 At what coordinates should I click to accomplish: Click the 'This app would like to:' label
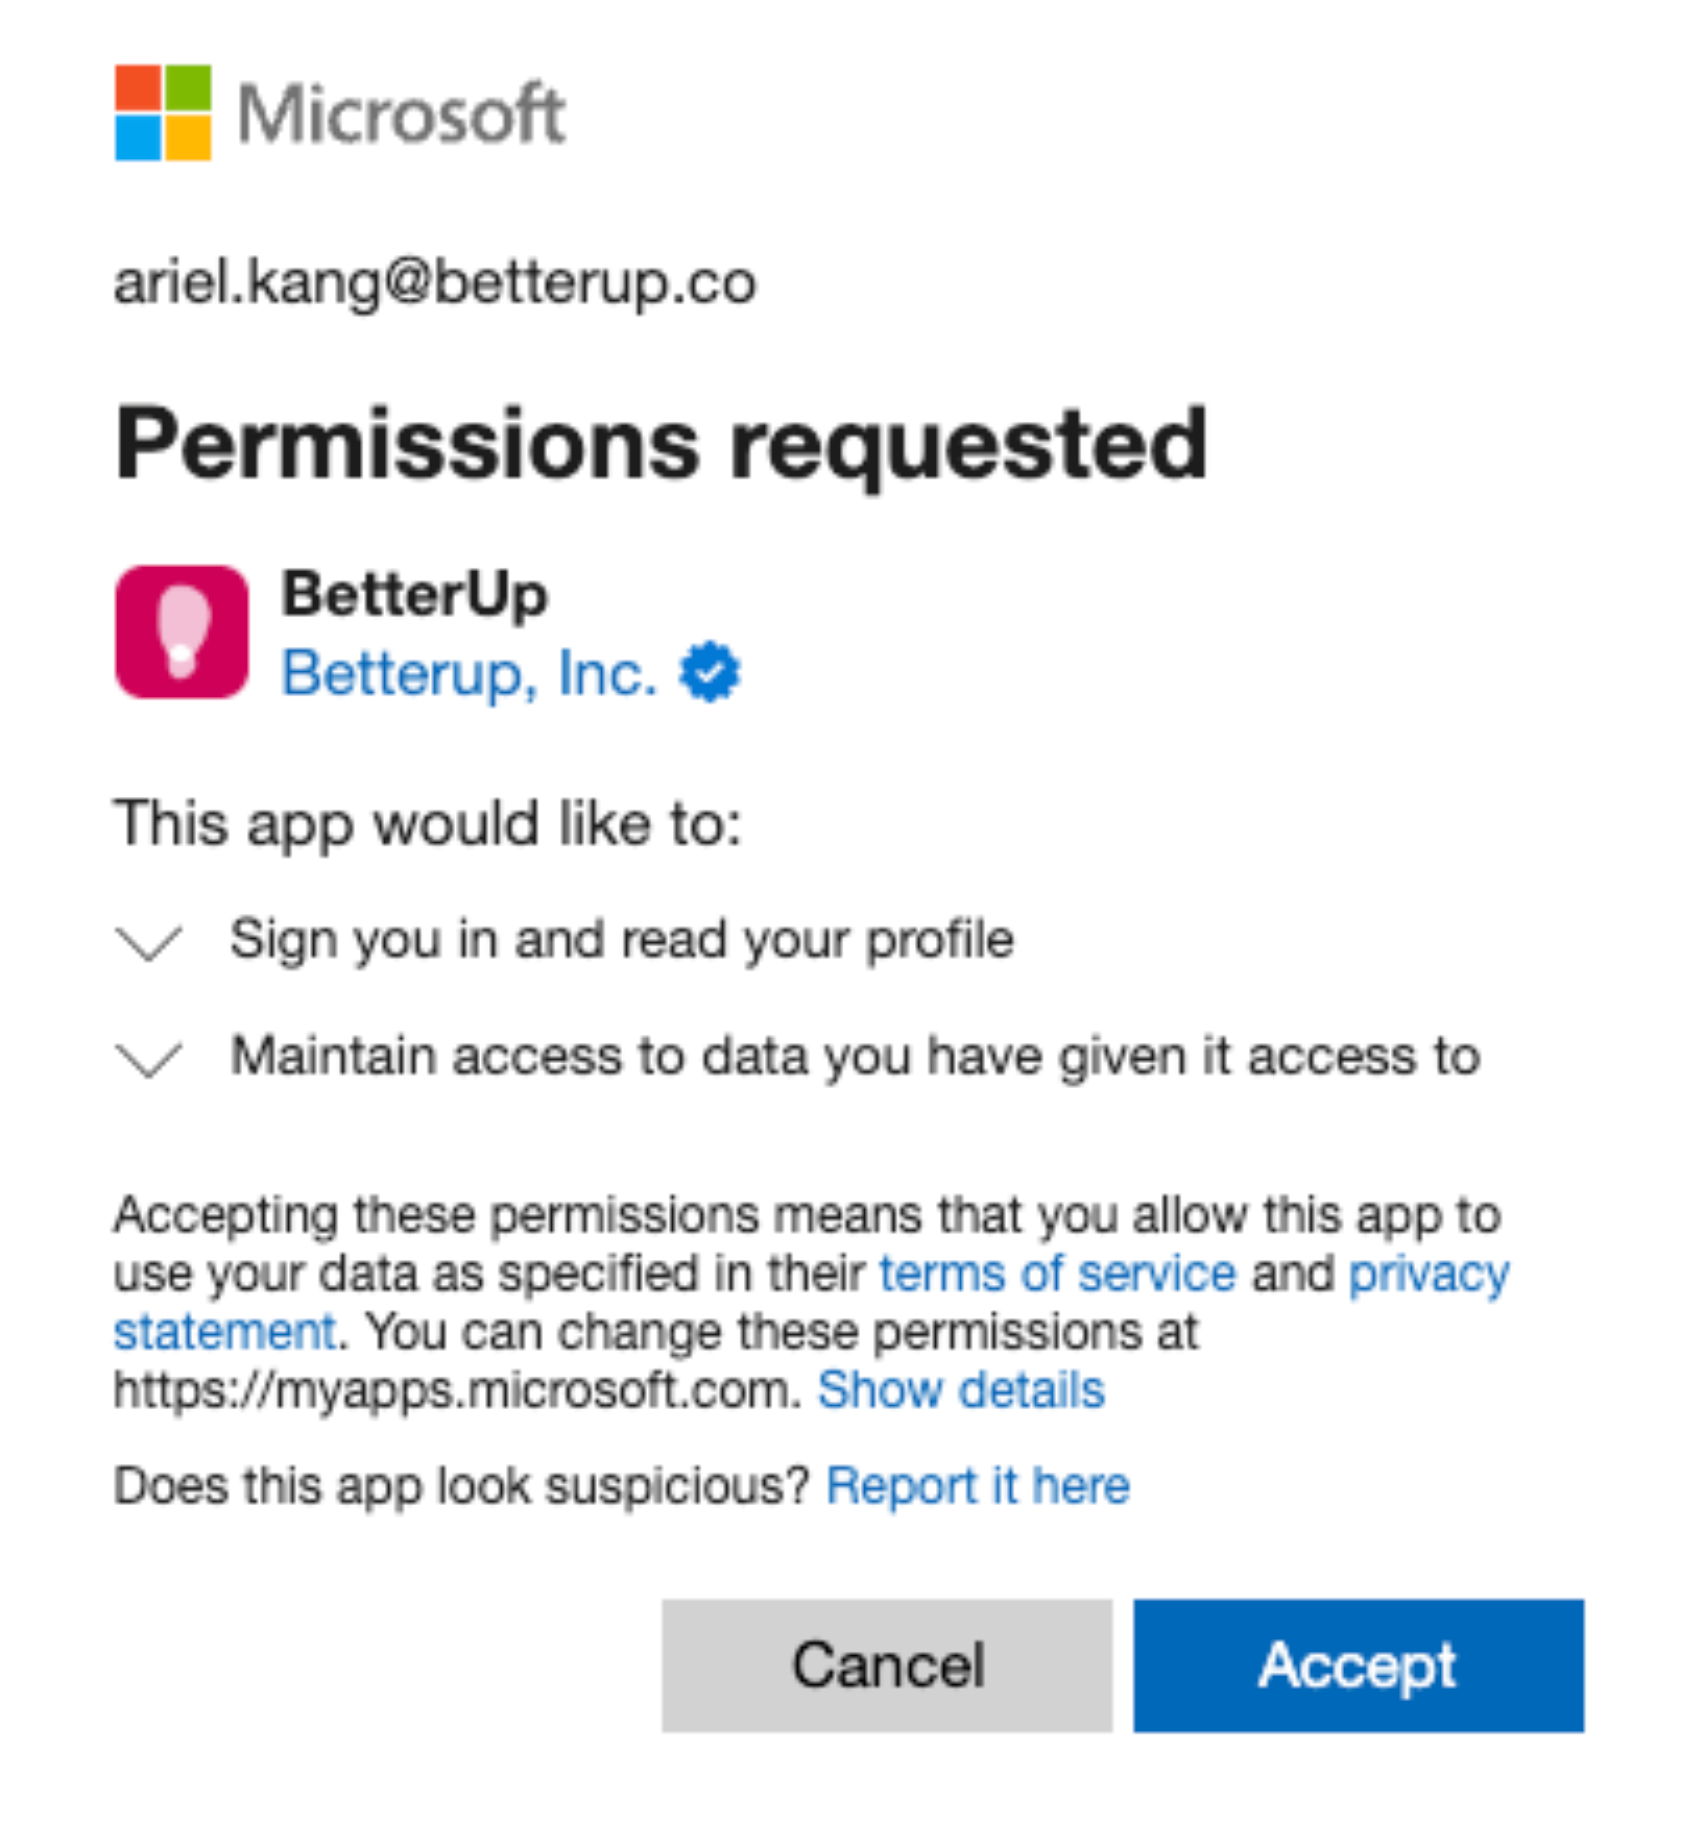(427, 825)
